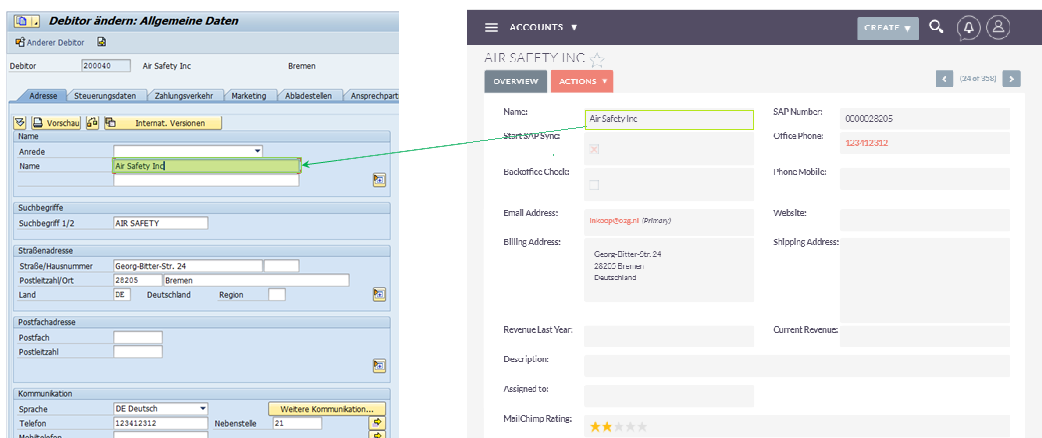Click the Website field in CRM
The width and height of the screenshot is (1042, 438).
925,220
